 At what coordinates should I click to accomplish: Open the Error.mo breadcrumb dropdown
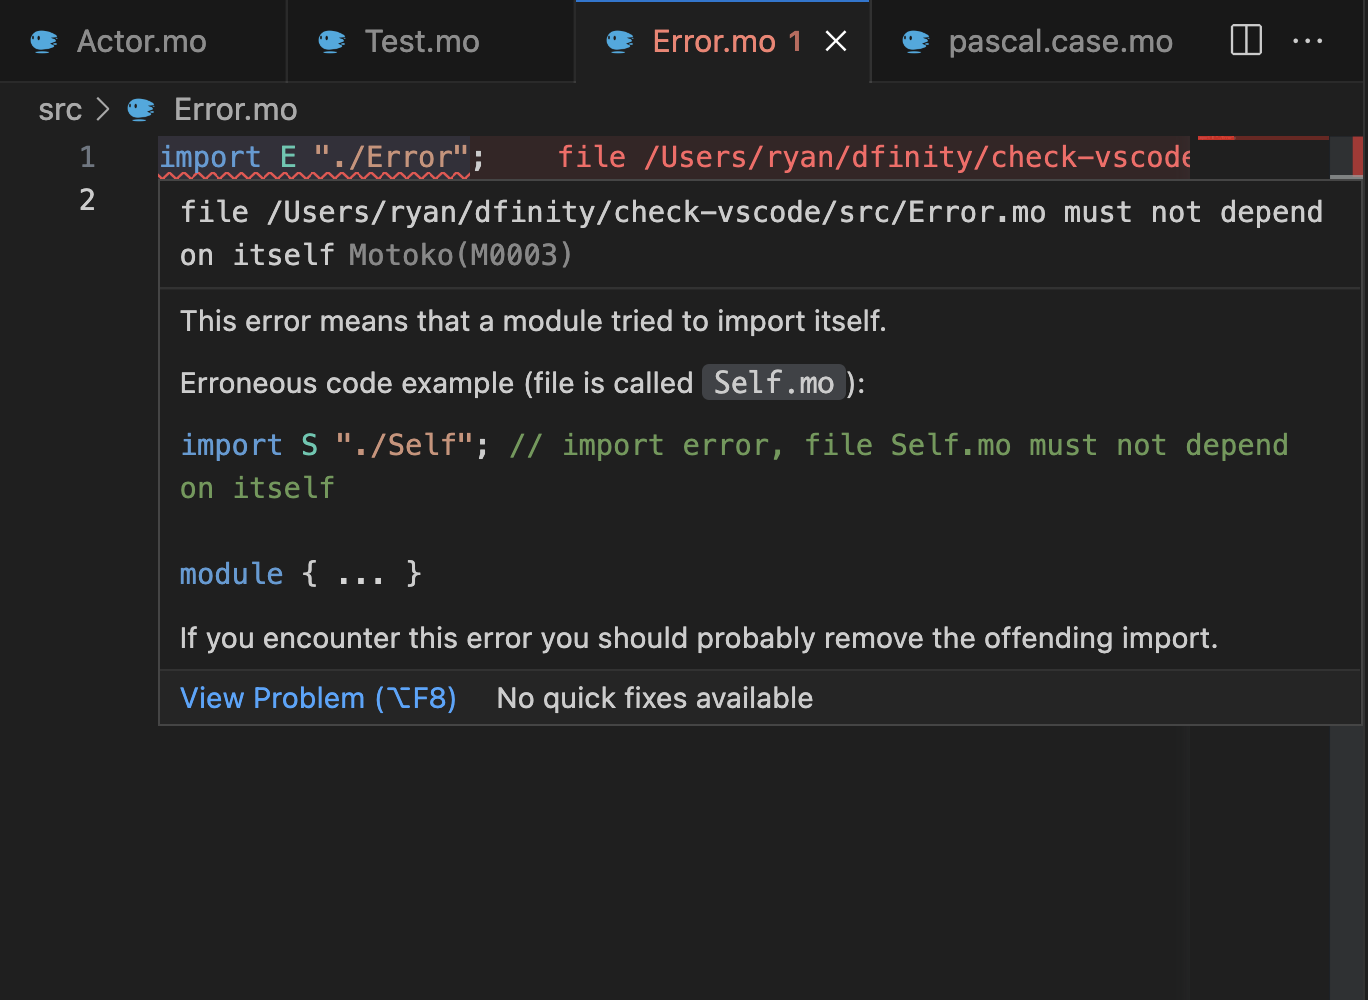click(235, 109)
